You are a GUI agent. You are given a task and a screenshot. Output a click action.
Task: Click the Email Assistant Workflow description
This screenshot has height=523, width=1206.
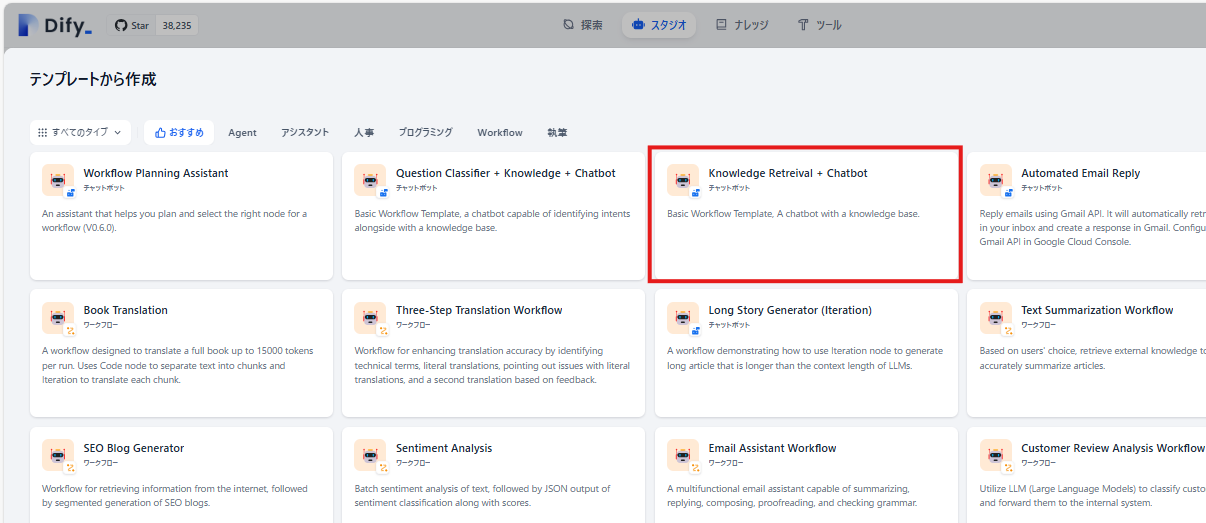point(792,496)
